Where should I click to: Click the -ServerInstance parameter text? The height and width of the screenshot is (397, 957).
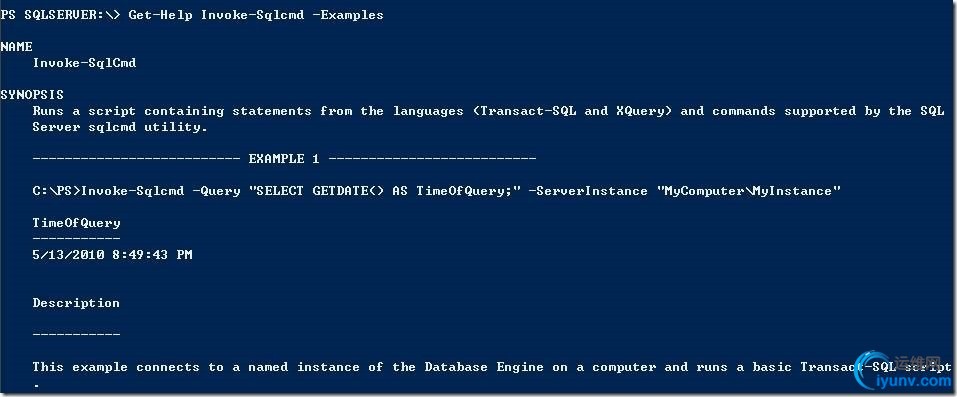588,191
